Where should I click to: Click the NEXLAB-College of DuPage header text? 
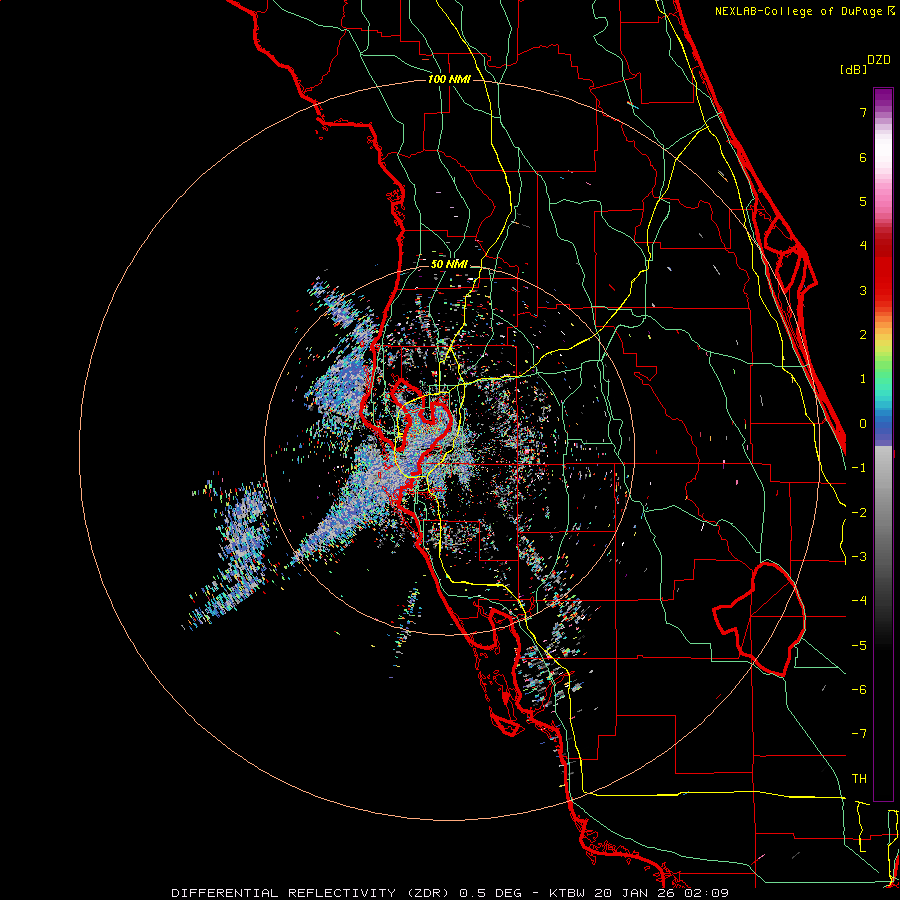point(804,11)
